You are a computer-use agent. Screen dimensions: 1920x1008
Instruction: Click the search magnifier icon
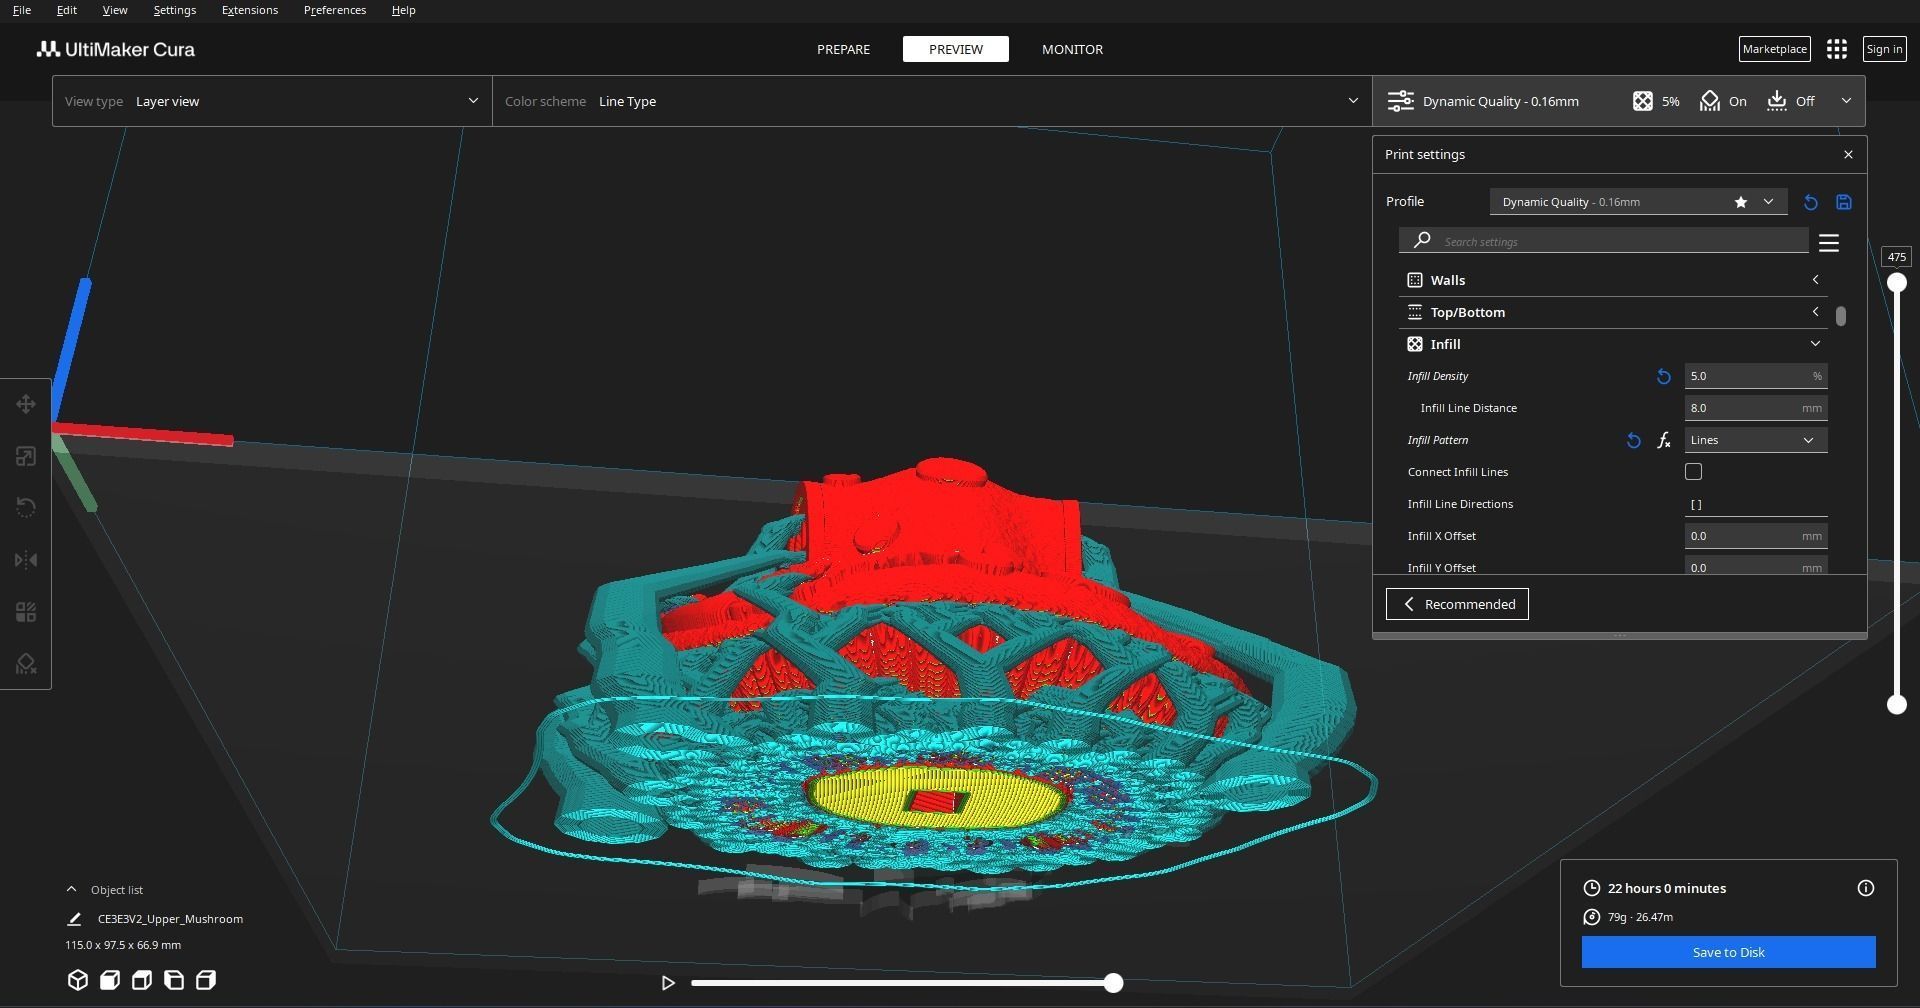click(1422, 240)
